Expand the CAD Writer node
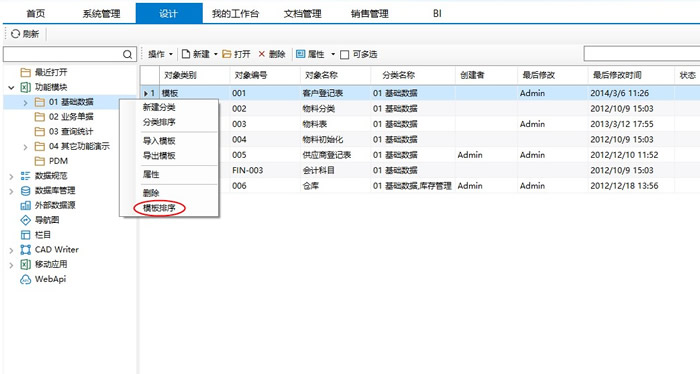The width and height of the screenshot is (700, 374). coord(11,250)
